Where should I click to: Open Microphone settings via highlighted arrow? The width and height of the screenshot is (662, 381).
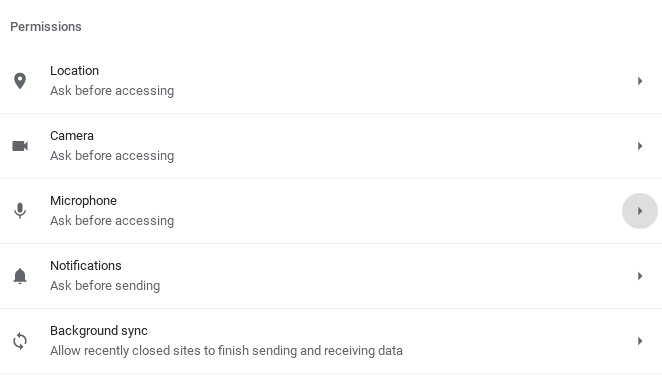[x=640, y=211]
